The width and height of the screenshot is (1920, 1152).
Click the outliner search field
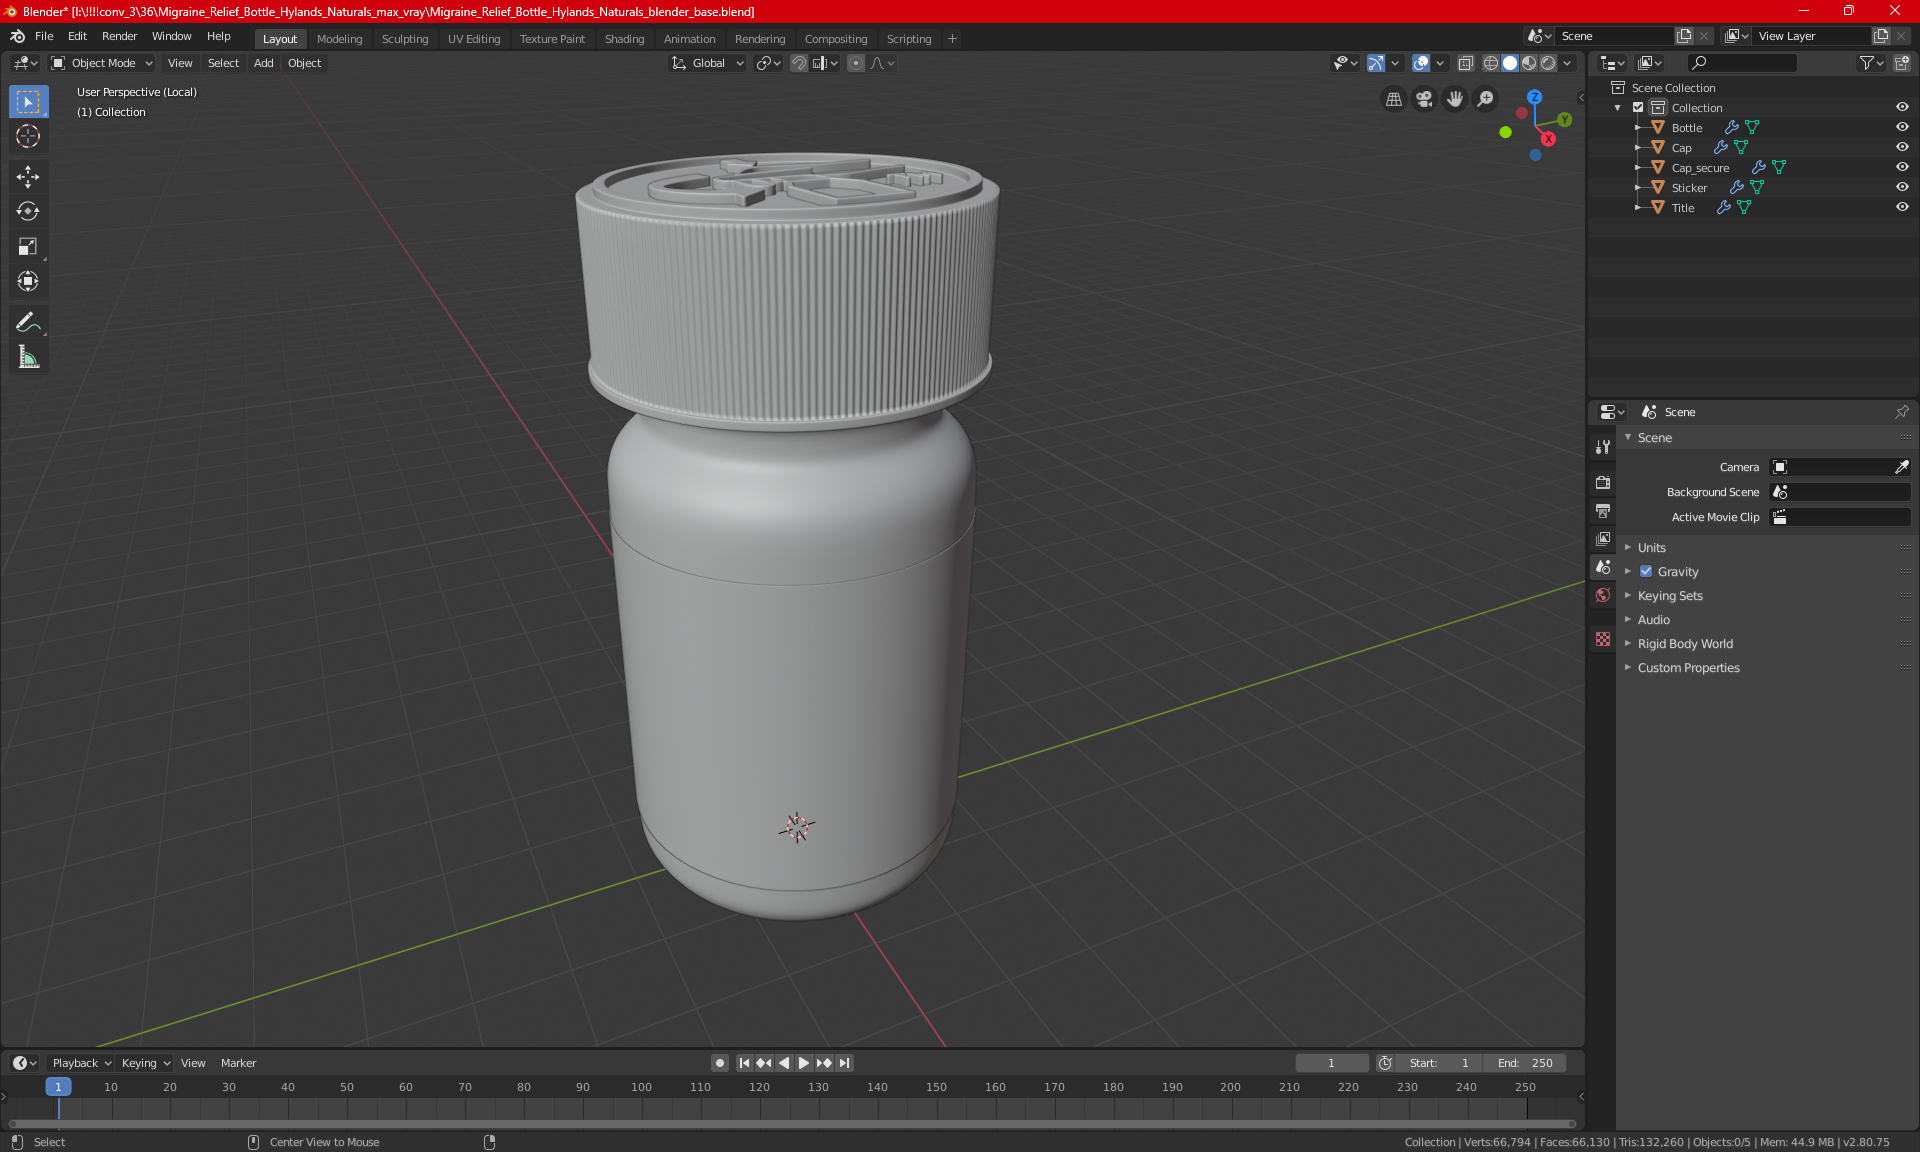coord(1741,63)
